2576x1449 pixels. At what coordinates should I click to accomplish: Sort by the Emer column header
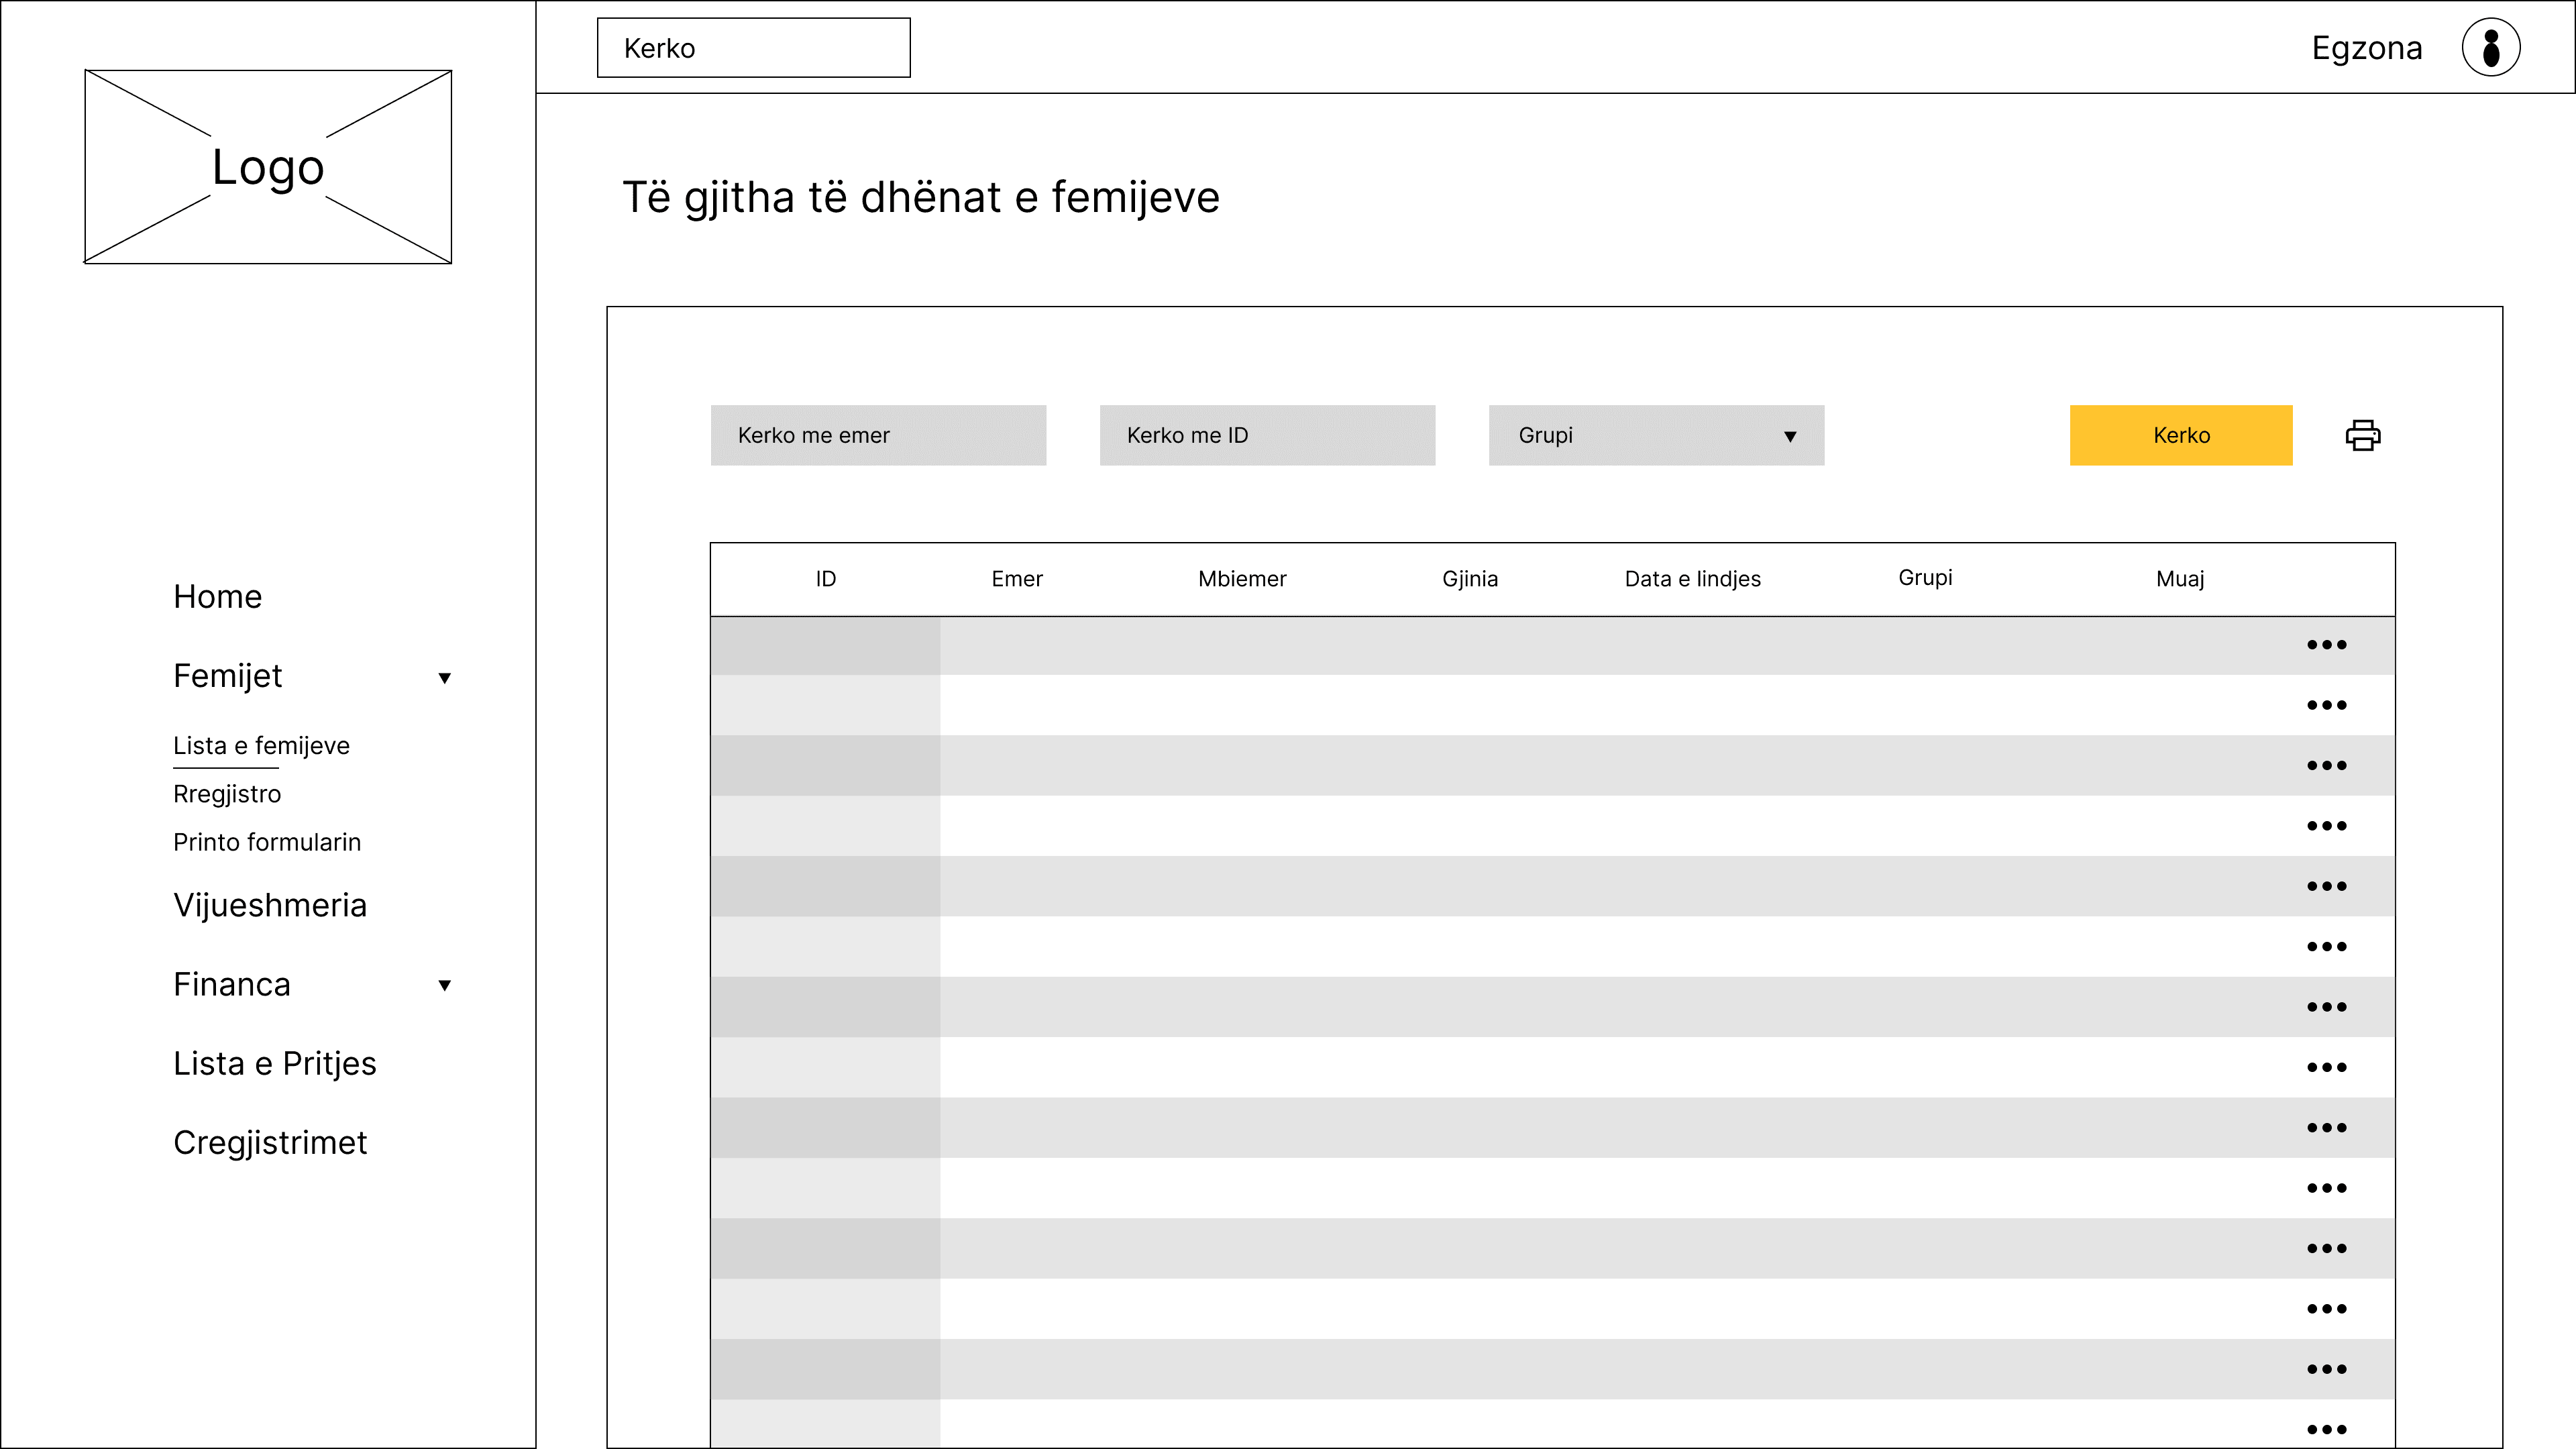[1017, 579]
